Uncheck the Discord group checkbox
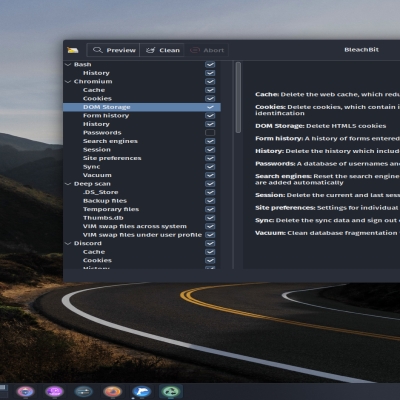This screenshot has width=400, height=400. point(210,243)
